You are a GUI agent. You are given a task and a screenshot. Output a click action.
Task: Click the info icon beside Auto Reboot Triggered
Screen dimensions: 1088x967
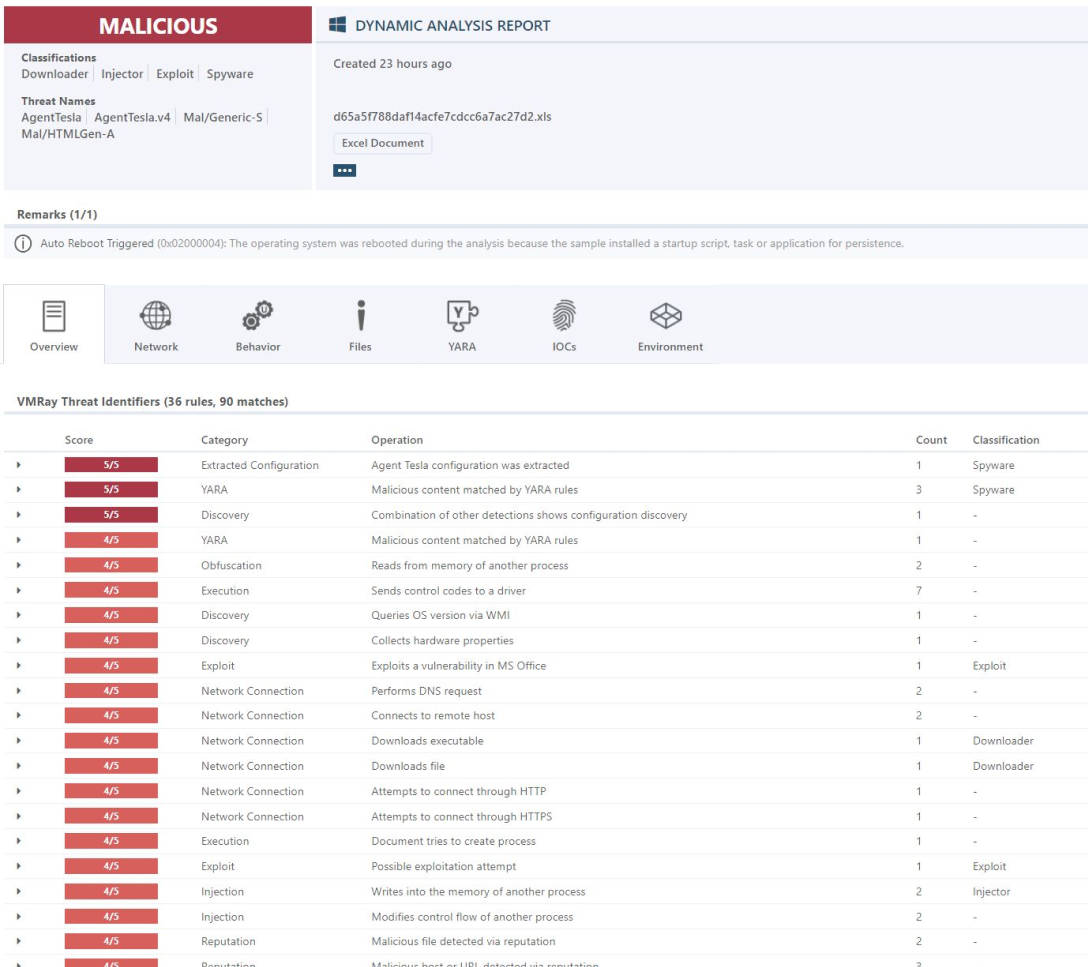click(23, 243)
